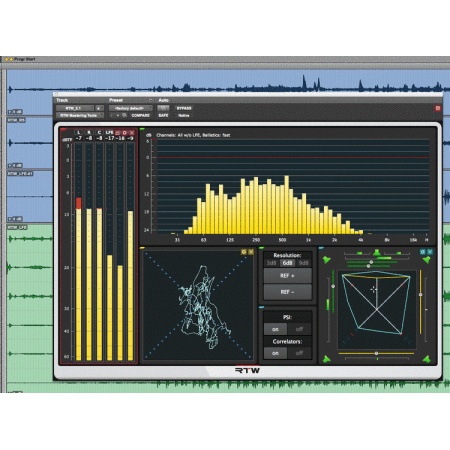Image resolution: width=450 pixels, height=450 pixels.
Task: Click the 'Channels: All w/o LFE' analyzer caption
Action: 193,135
